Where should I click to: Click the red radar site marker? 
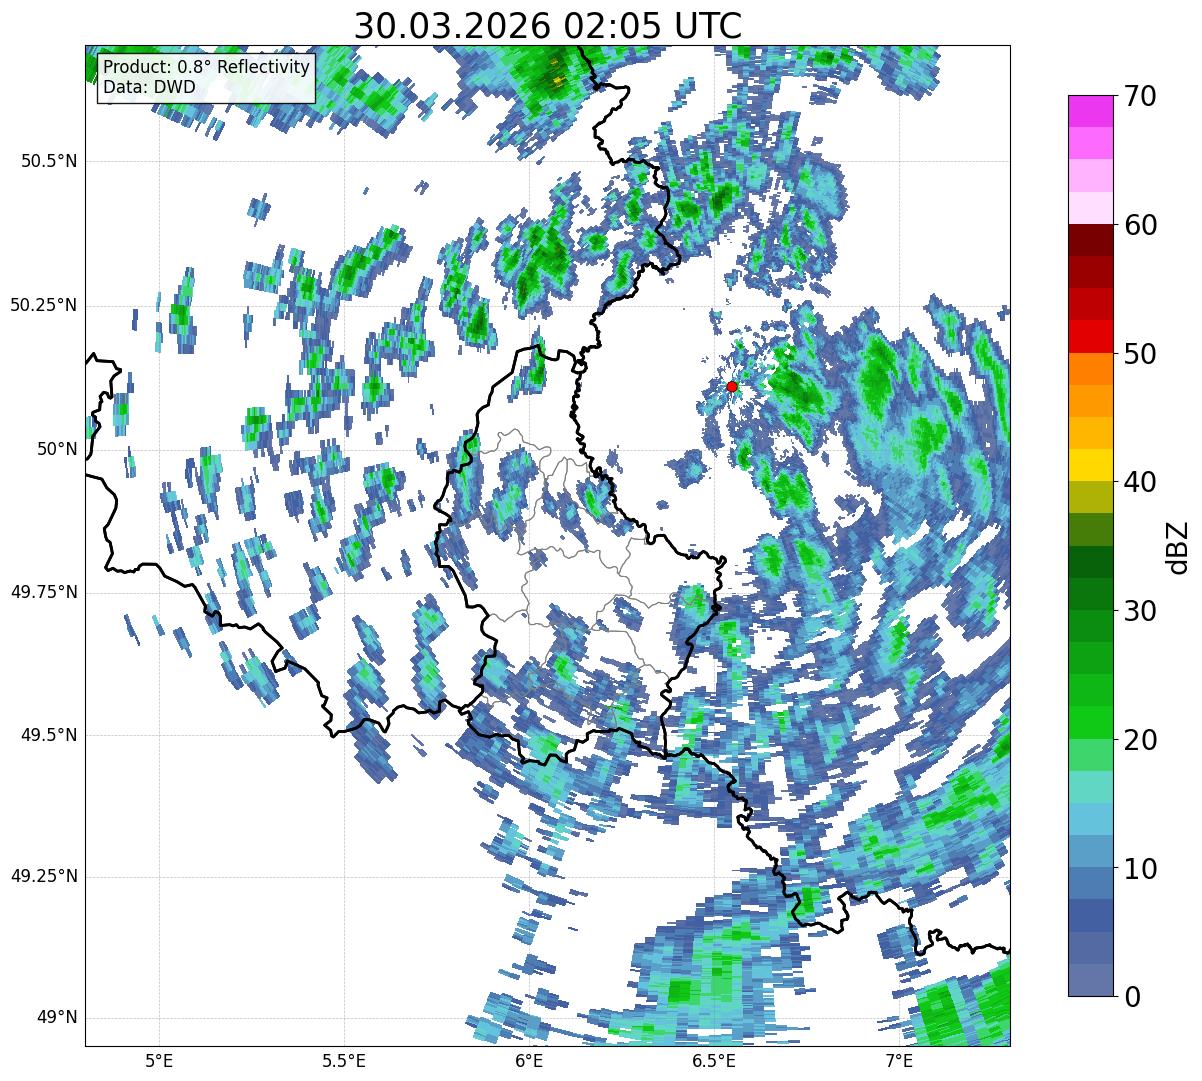point(732,386)
